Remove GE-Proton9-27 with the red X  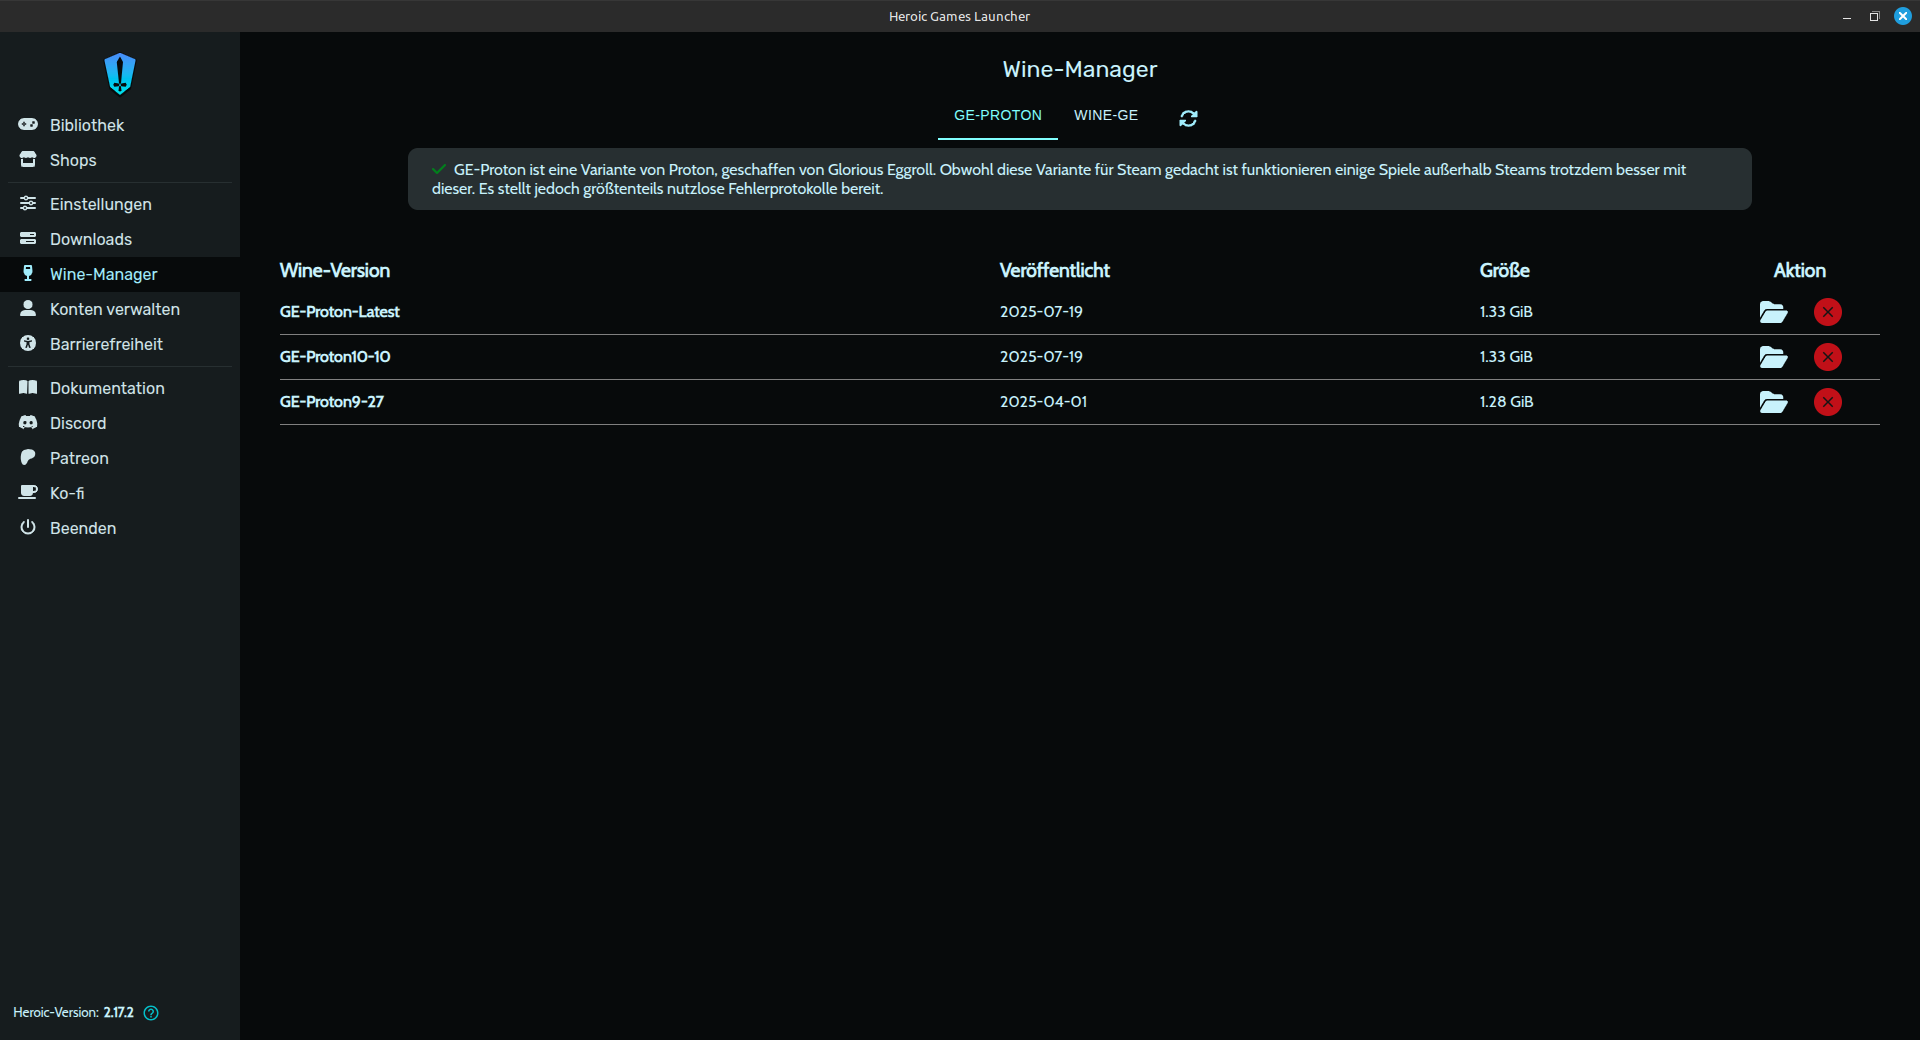point(1828,402)
